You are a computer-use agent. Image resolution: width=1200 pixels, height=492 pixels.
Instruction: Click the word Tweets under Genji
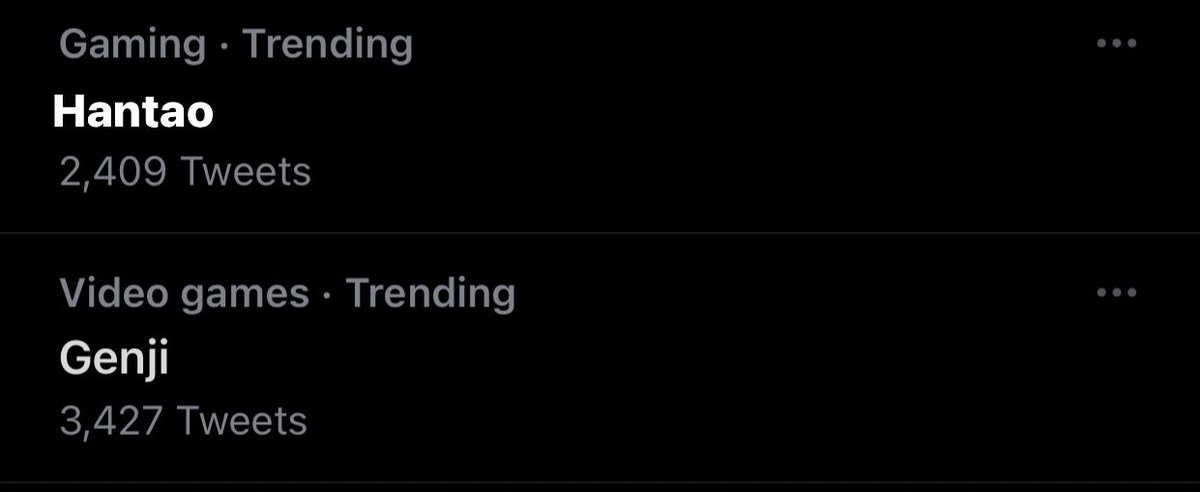tap(241, 421)
